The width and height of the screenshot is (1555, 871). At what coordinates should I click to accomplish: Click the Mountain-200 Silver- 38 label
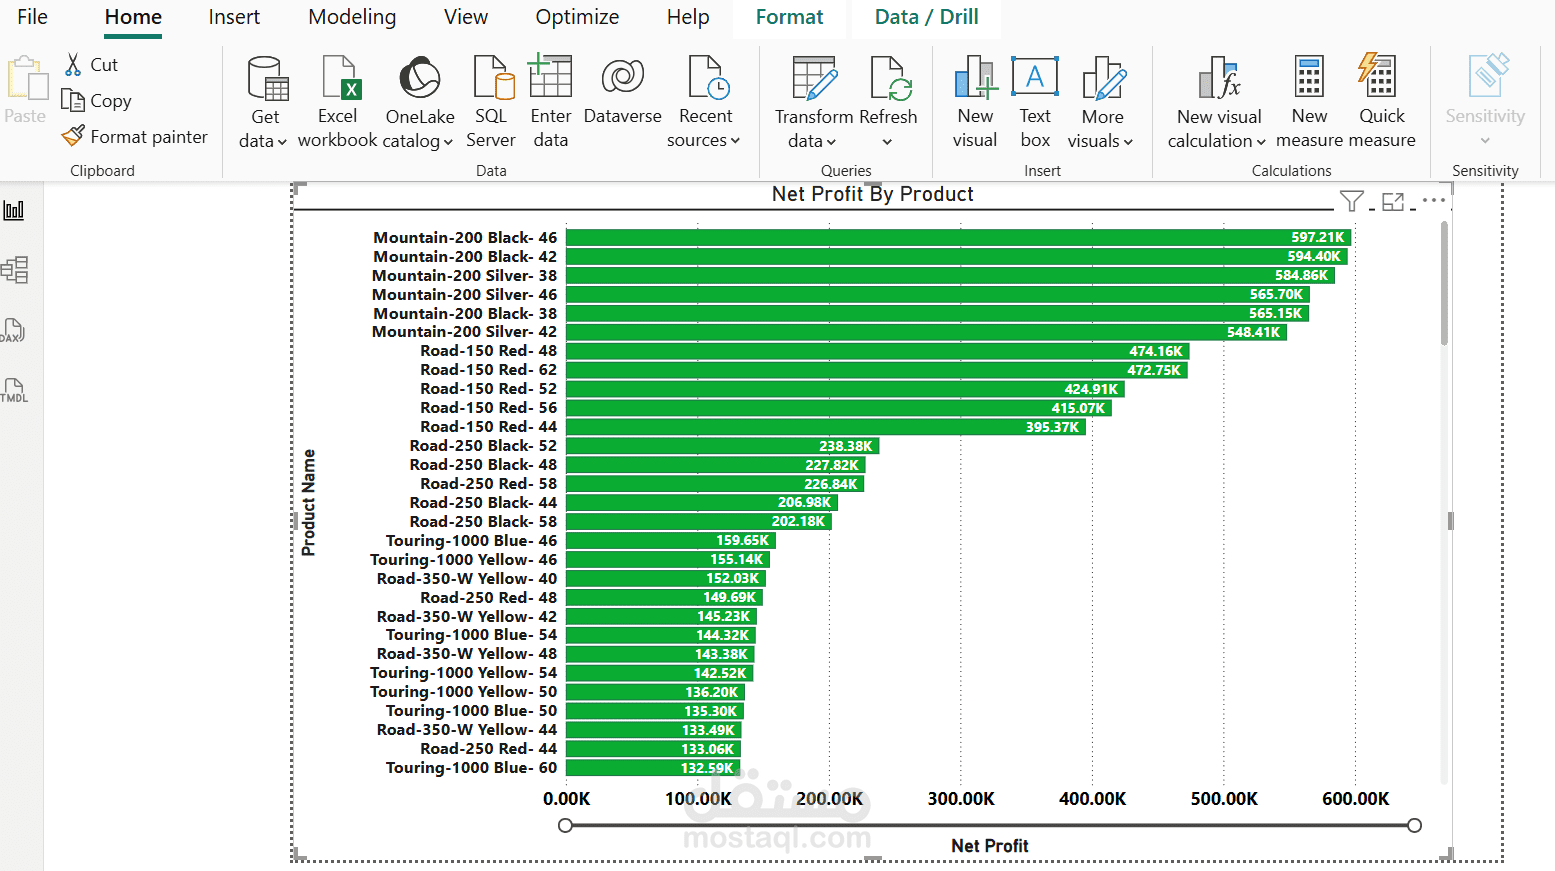[464, 275]
